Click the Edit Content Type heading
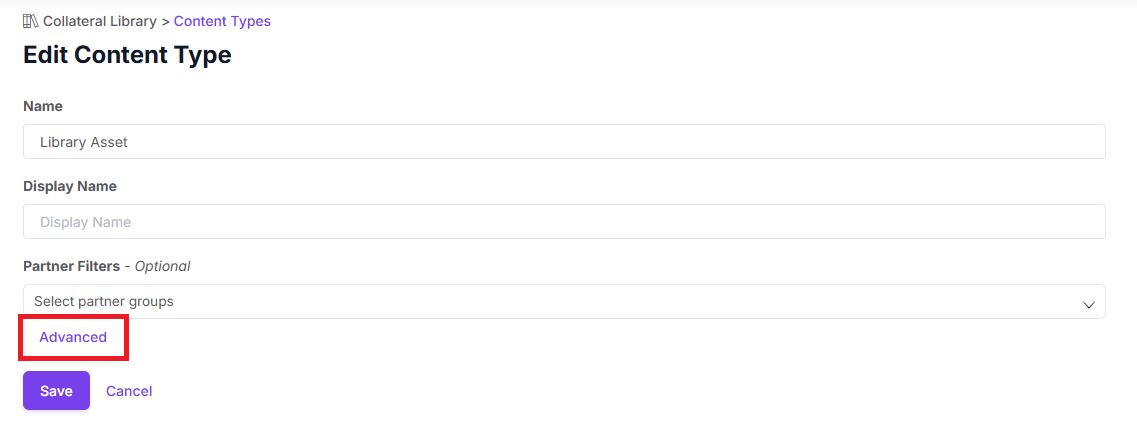The width and height of the screenshot is (1137, 435). pos(127,55)
